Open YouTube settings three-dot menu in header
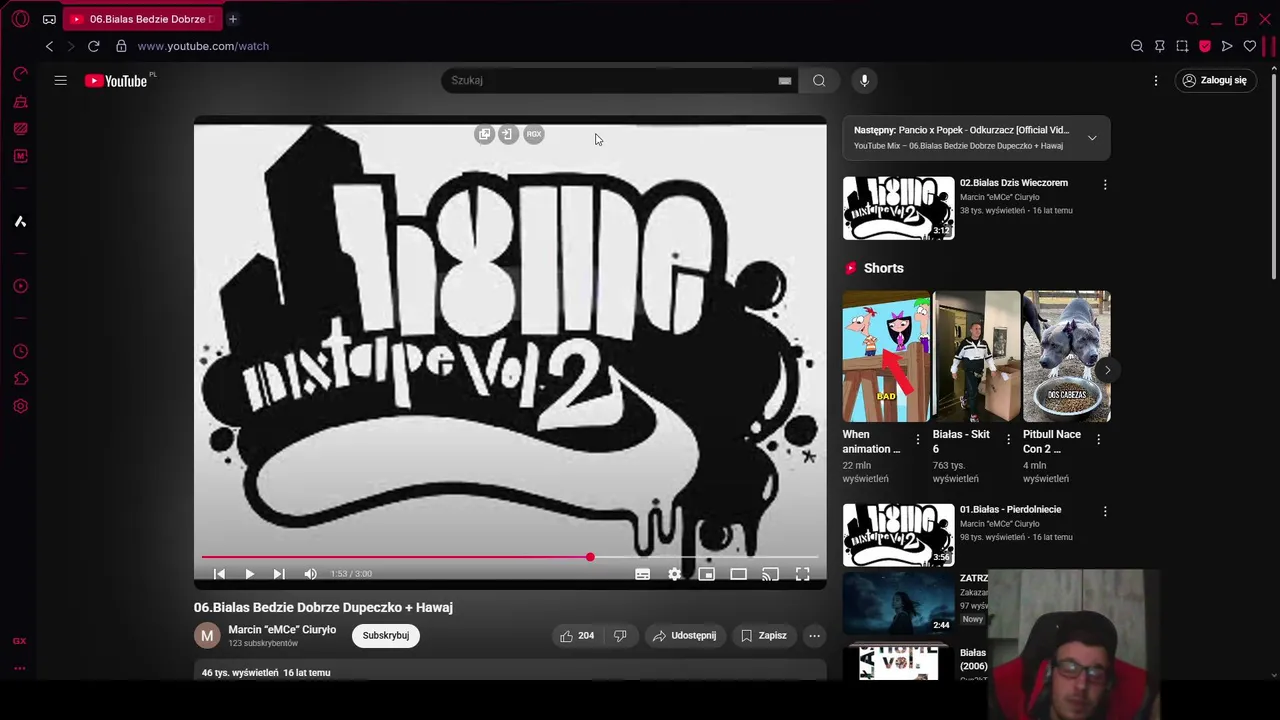Image resolution: width=1280 pixels, height=720 pixels. (1156, 80)
